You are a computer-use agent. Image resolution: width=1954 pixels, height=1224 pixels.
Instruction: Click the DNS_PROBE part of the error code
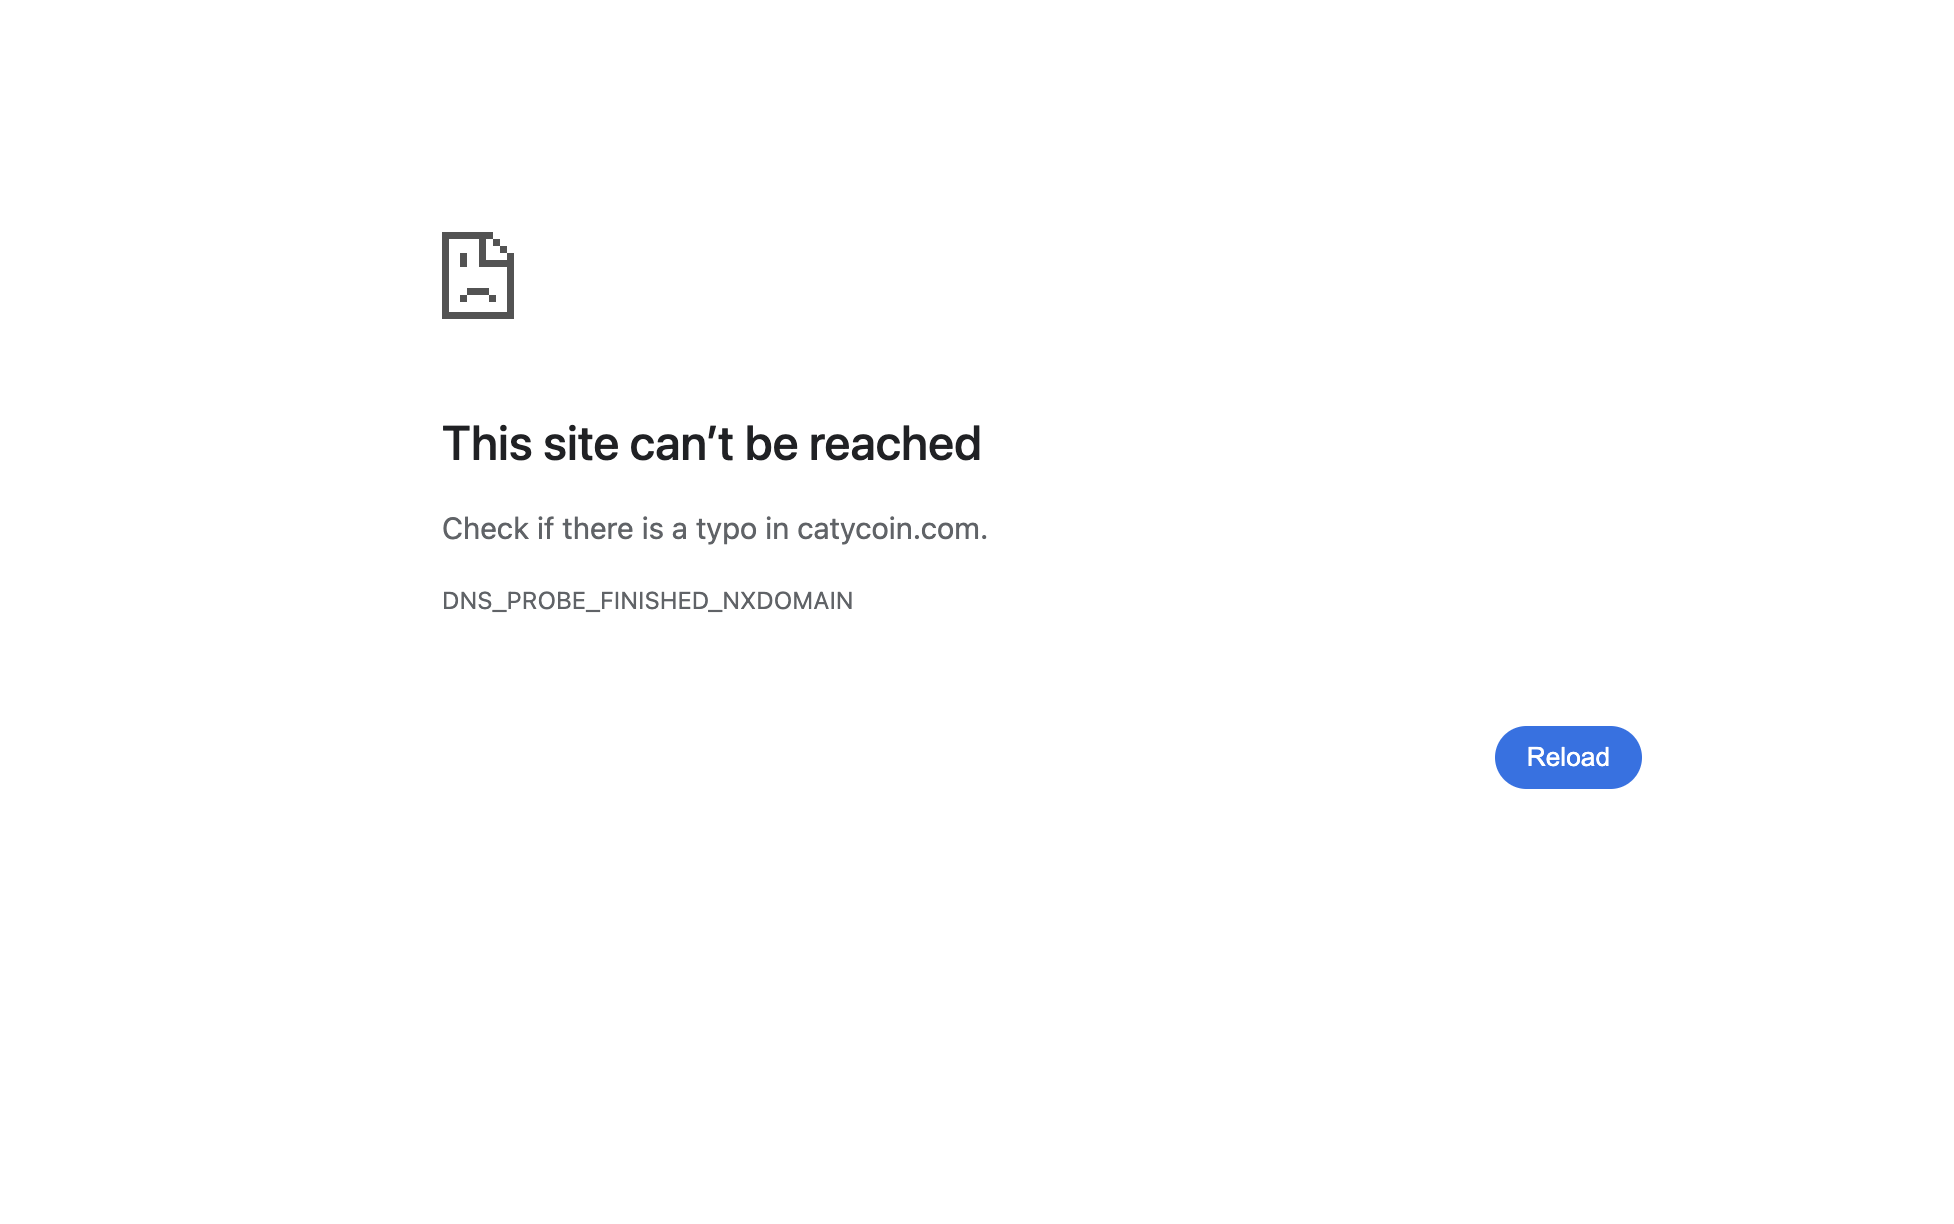tap(514, 601)
